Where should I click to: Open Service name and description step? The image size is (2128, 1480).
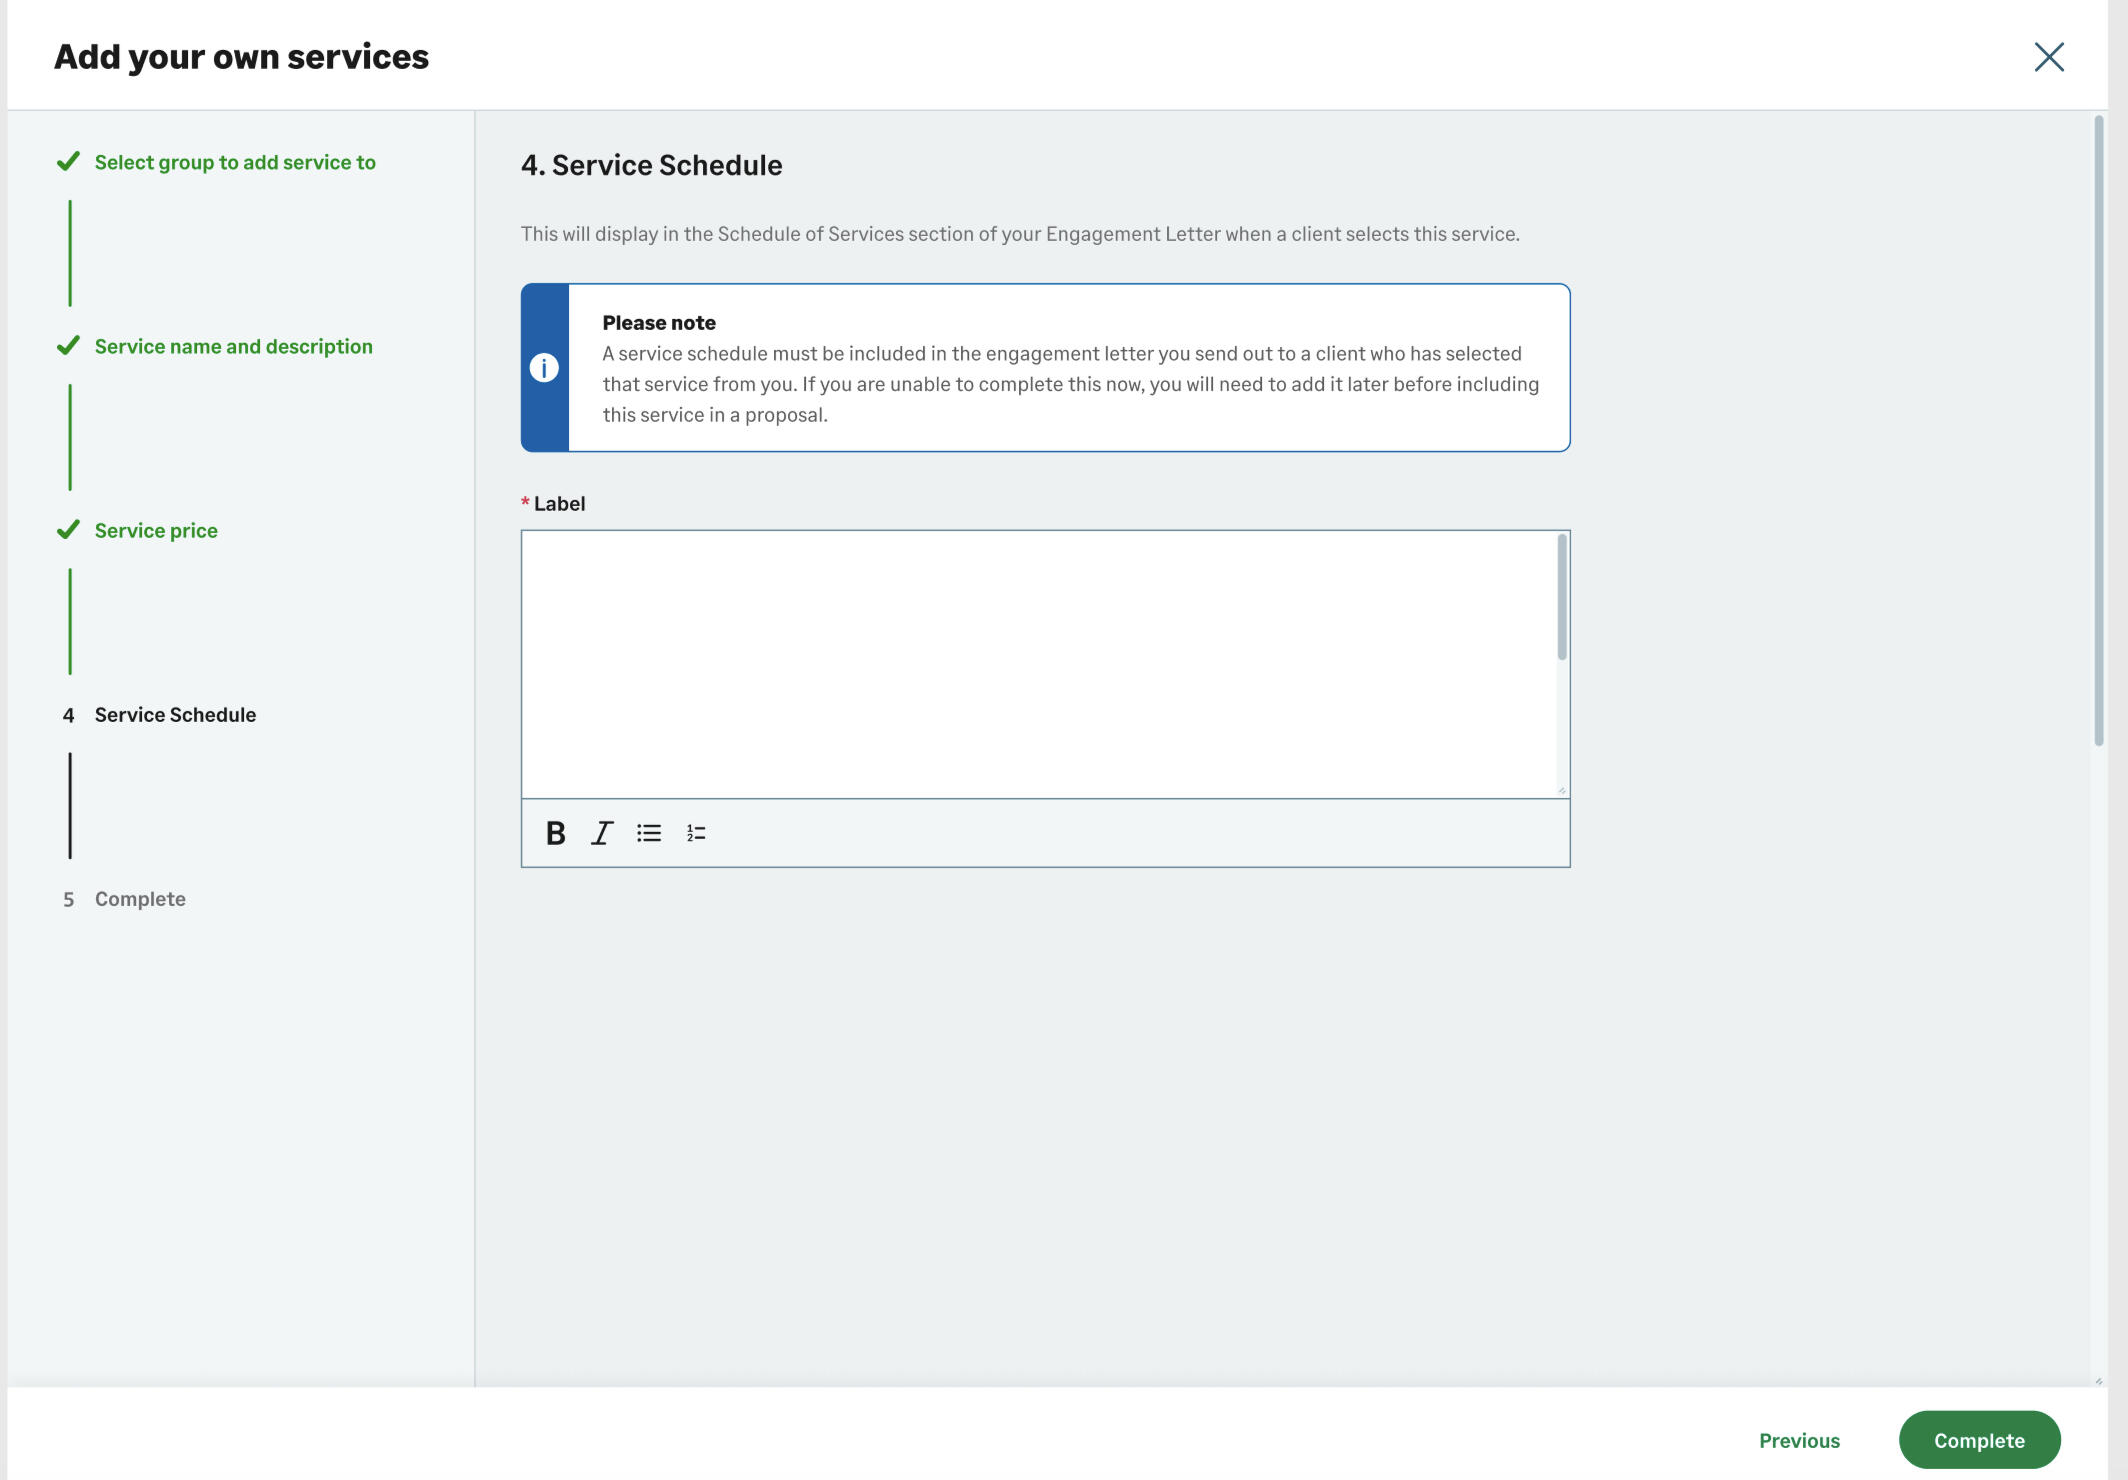click(x=233, y=346)
